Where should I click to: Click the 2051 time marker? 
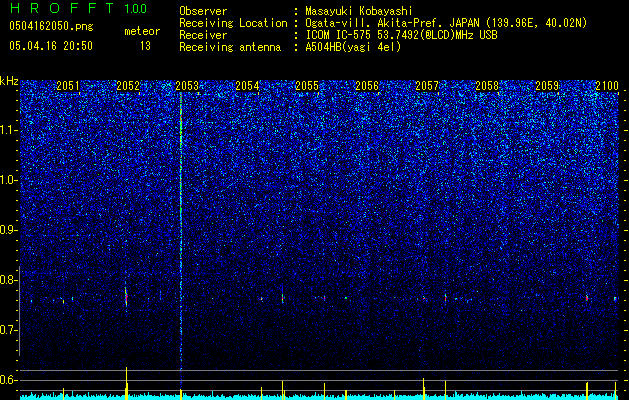(x=68, y=86)
